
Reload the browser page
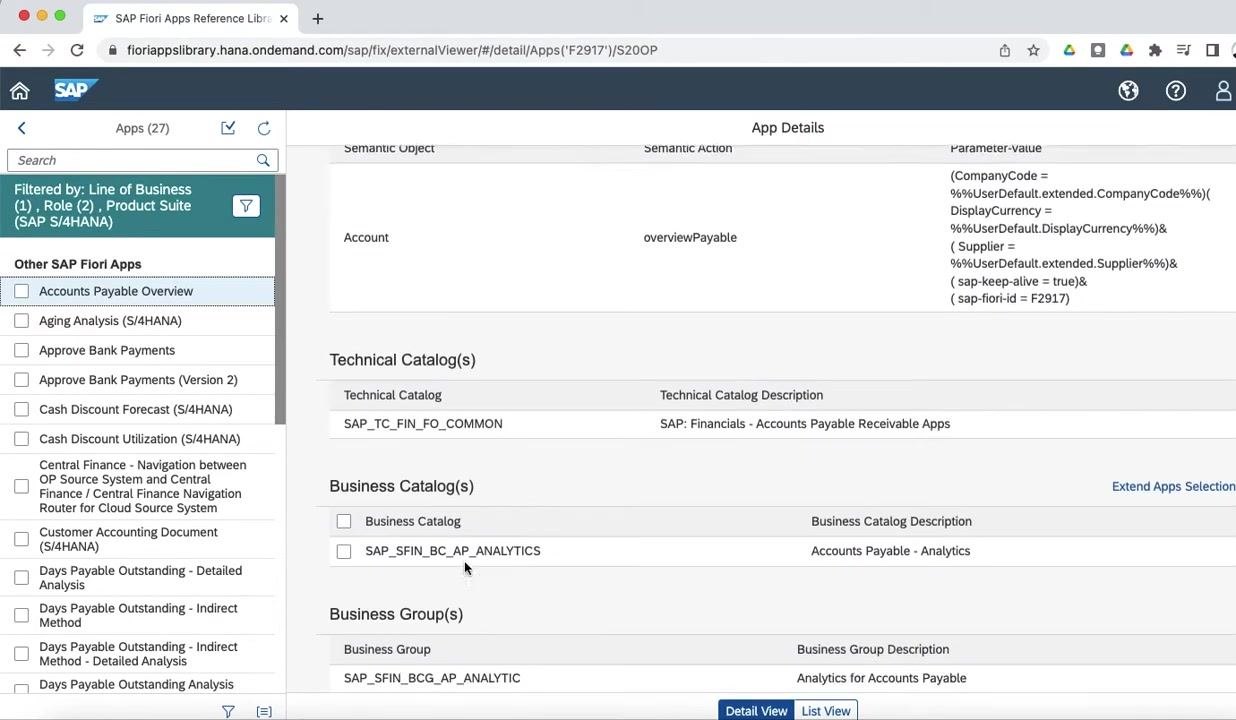pyautogui.click(x=77, y=50)
